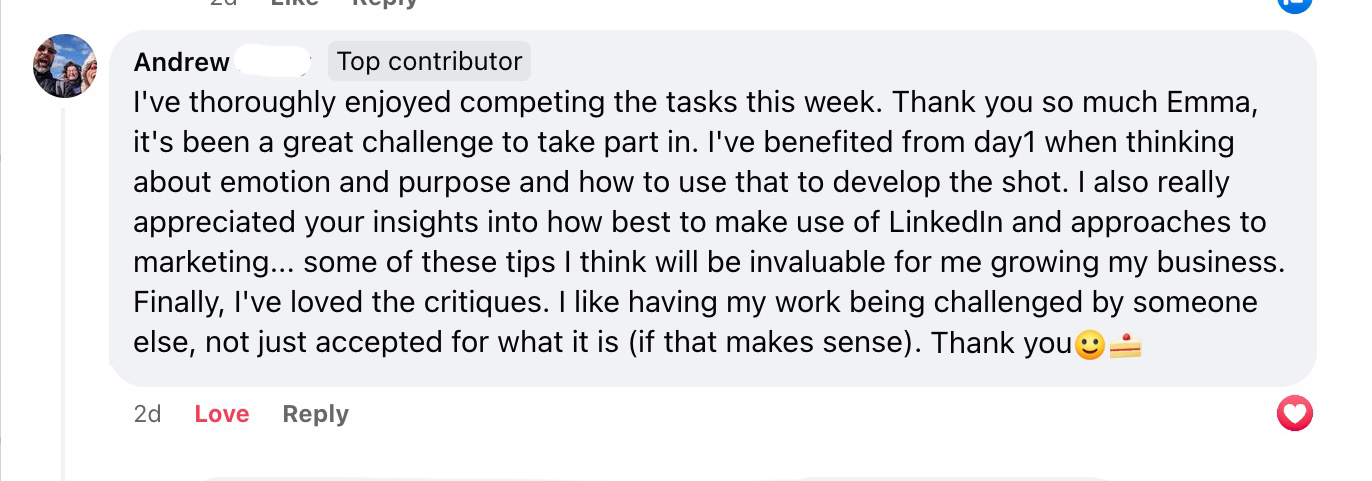Click the blue reaction icon at top right
The width and height of the screenshot is (1372, 481).
pos(1297,3)
